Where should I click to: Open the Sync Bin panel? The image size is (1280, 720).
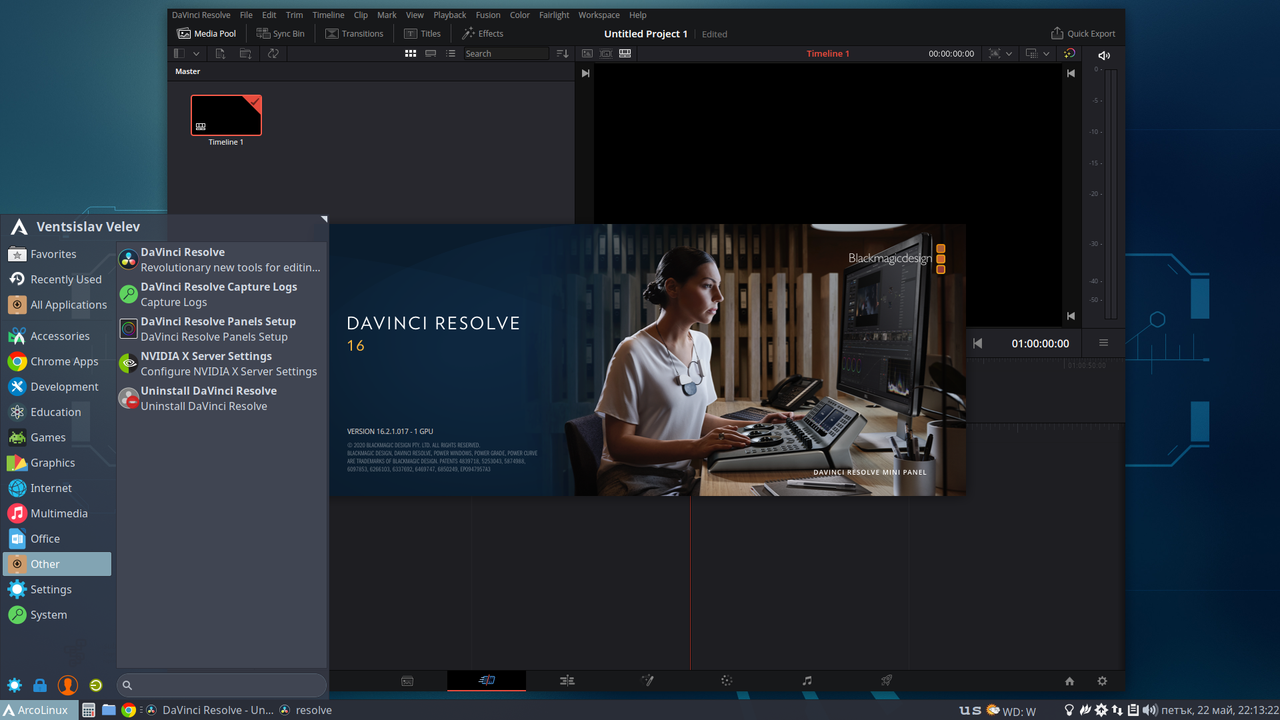pos(281,33)
